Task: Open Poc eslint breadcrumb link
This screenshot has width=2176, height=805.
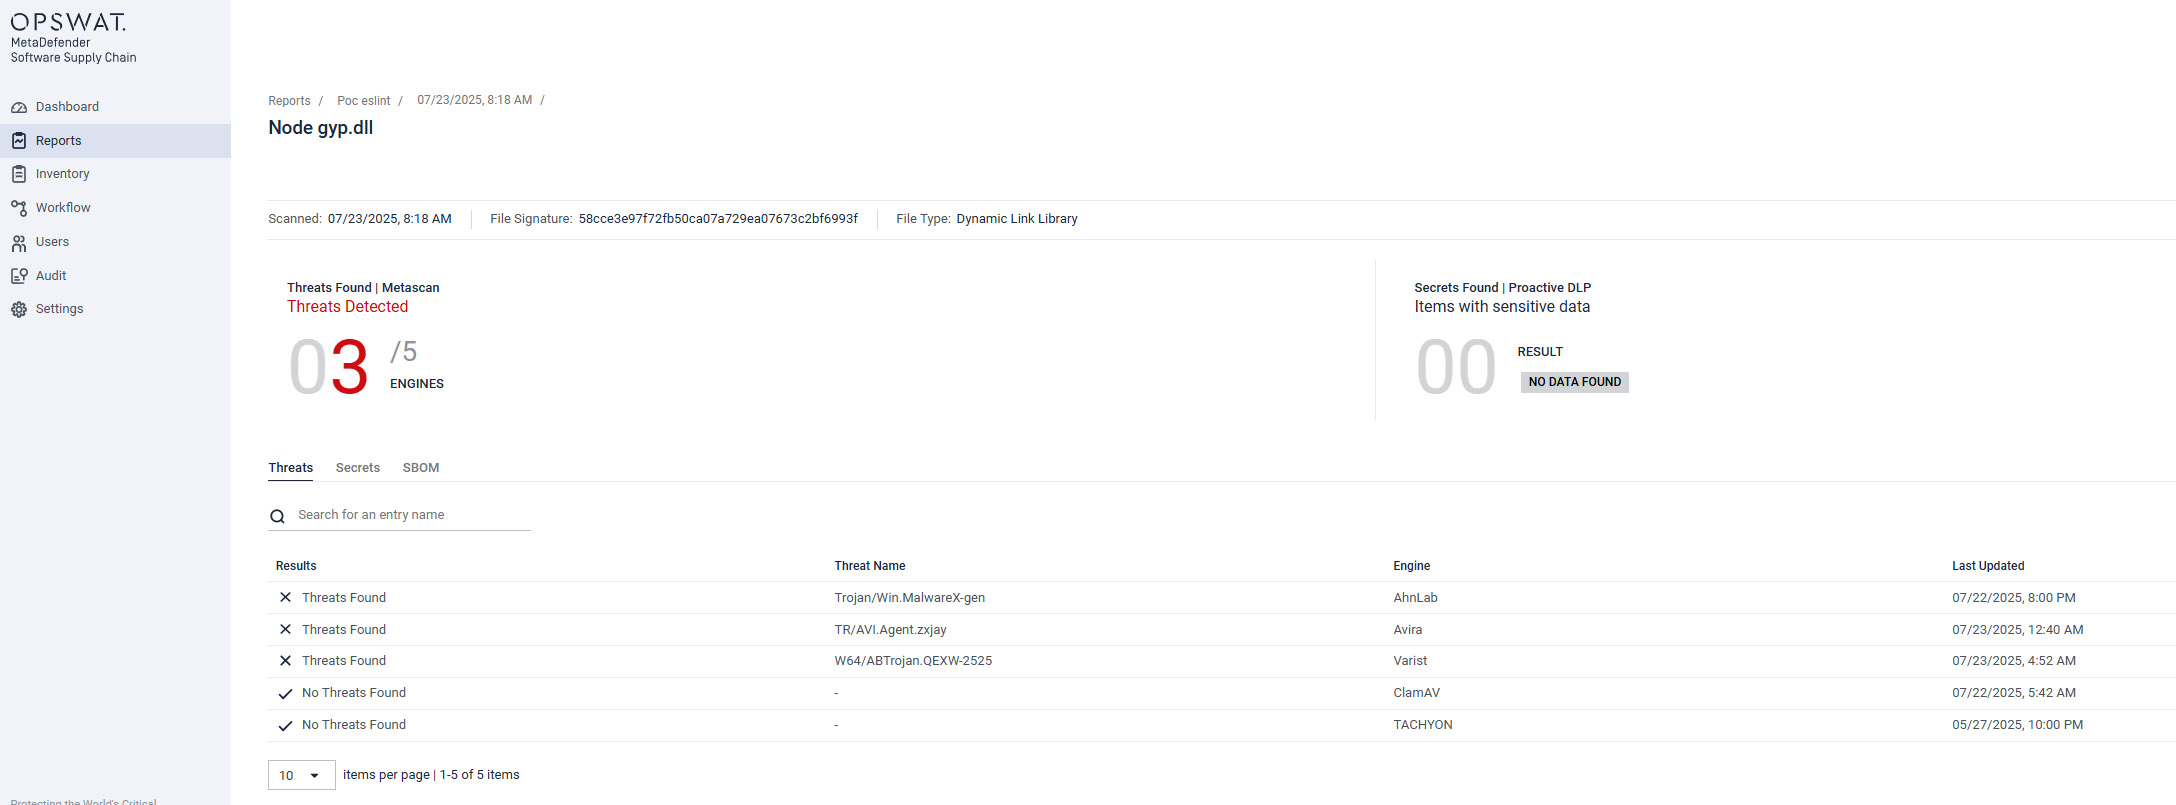Action: [x=363, y=101]
